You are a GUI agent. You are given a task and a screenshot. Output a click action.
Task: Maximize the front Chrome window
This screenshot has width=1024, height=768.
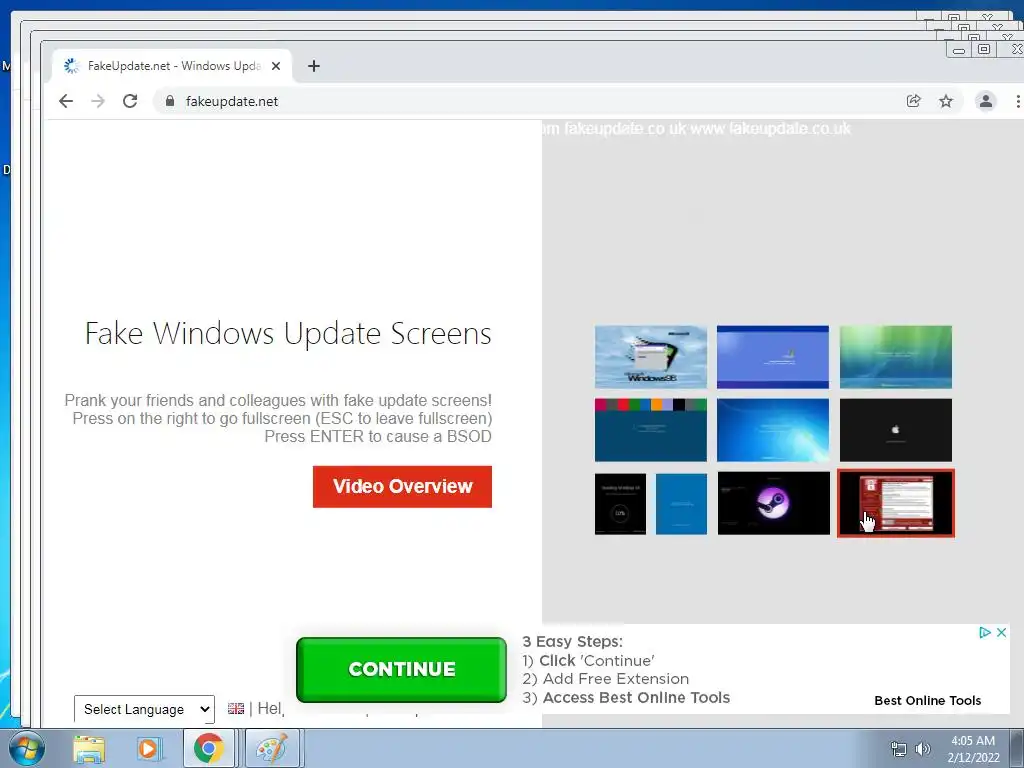pyautogui.click(x=984, y=49)
